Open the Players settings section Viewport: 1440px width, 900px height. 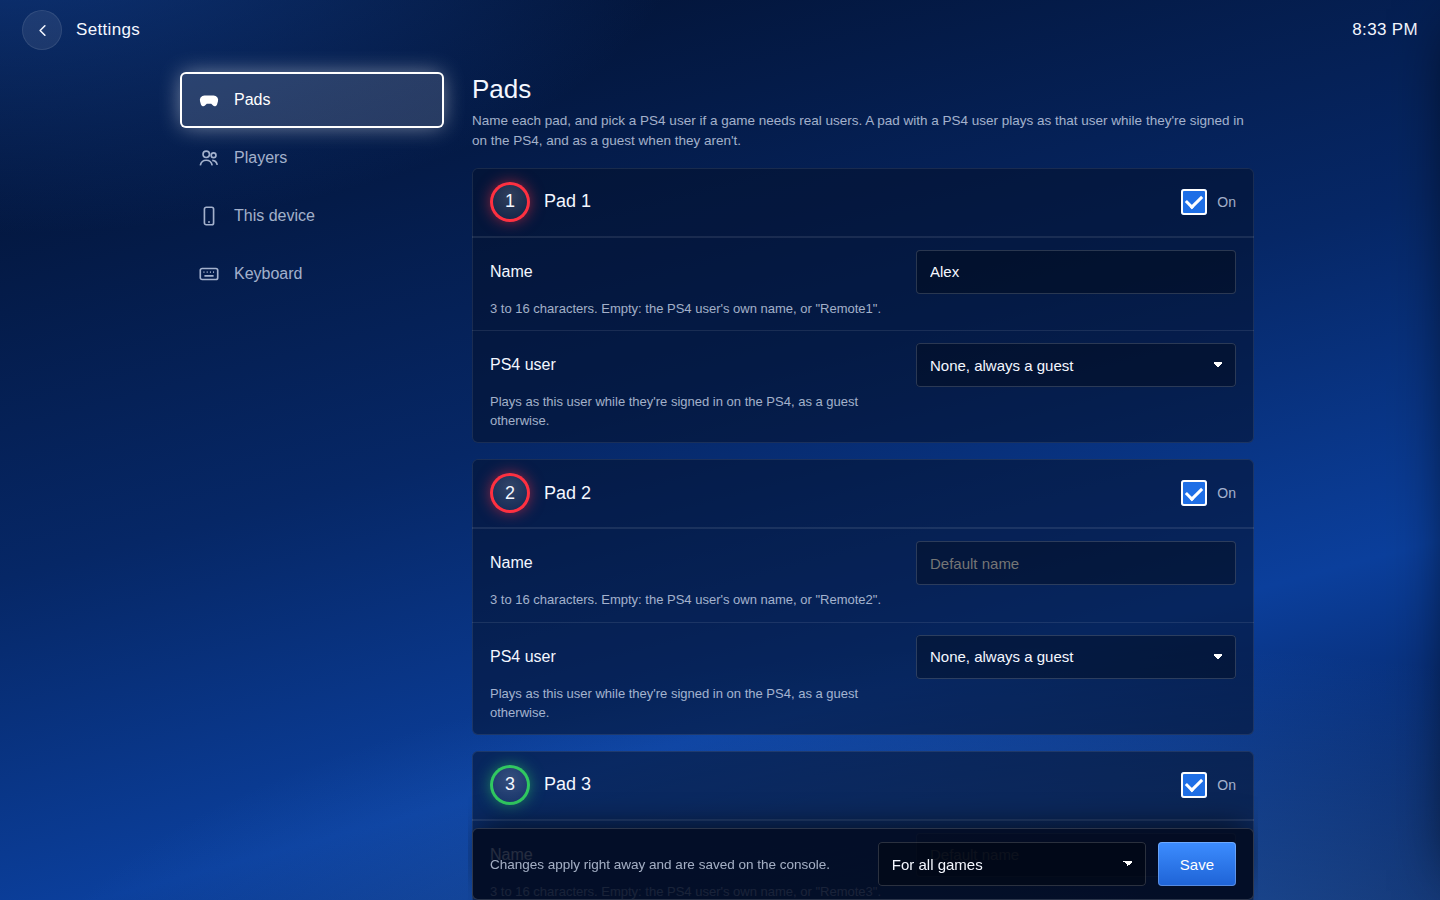point(312,158)
